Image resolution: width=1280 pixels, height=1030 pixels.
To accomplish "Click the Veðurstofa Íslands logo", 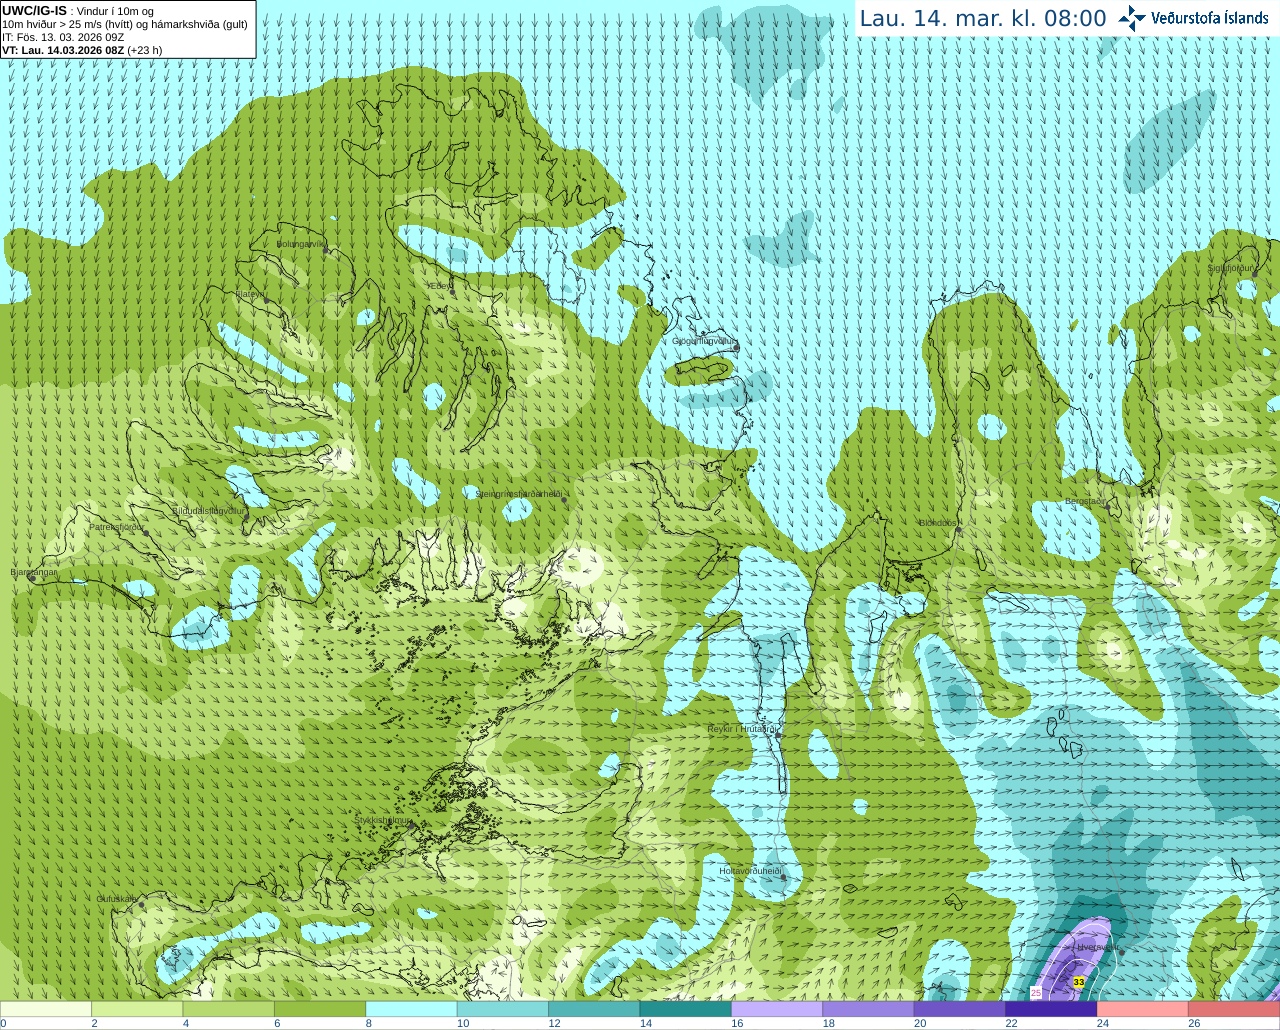I will pos(1194,18).
